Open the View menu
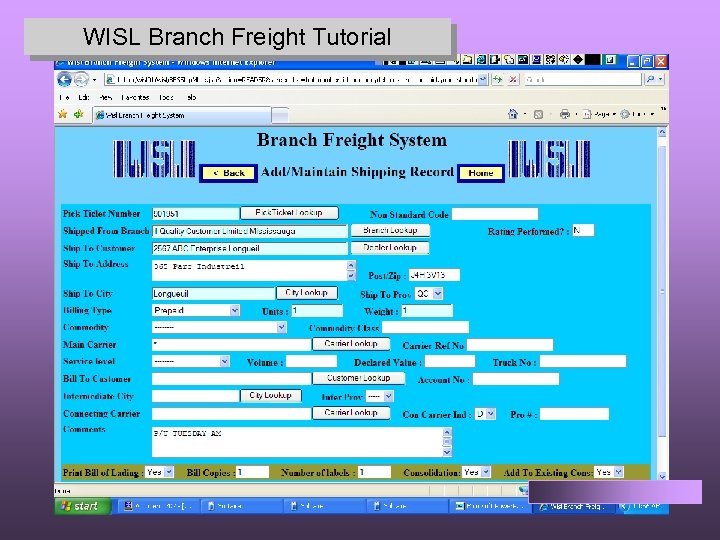This screenshot has height=540, width=720. tap(106, 97)
